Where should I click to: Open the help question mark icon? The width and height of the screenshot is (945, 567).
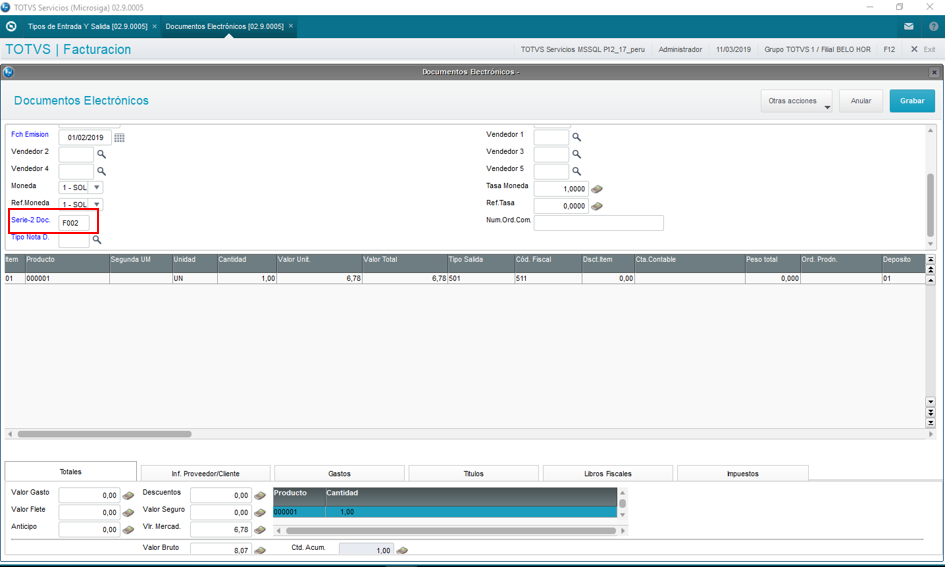tap(934, 27)
